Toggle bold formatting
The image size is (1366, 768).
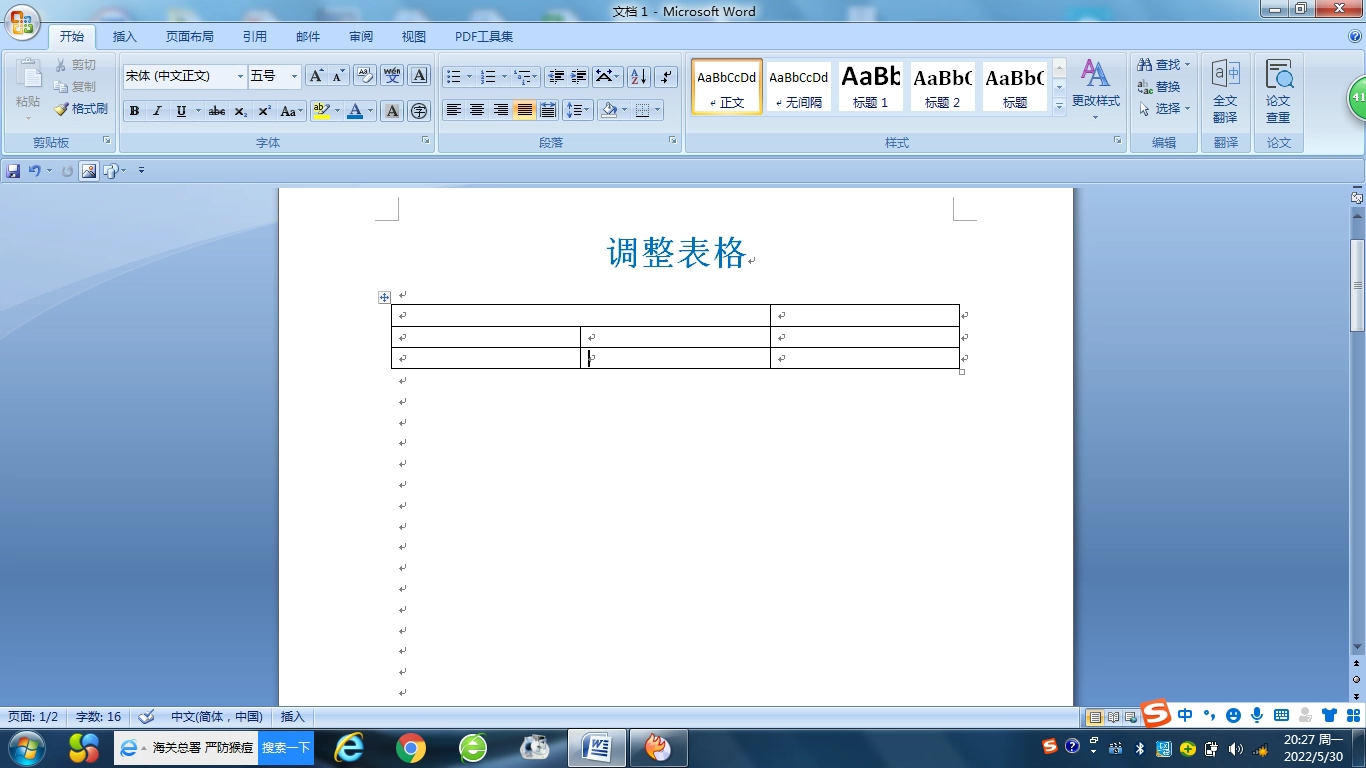(134, 111)
